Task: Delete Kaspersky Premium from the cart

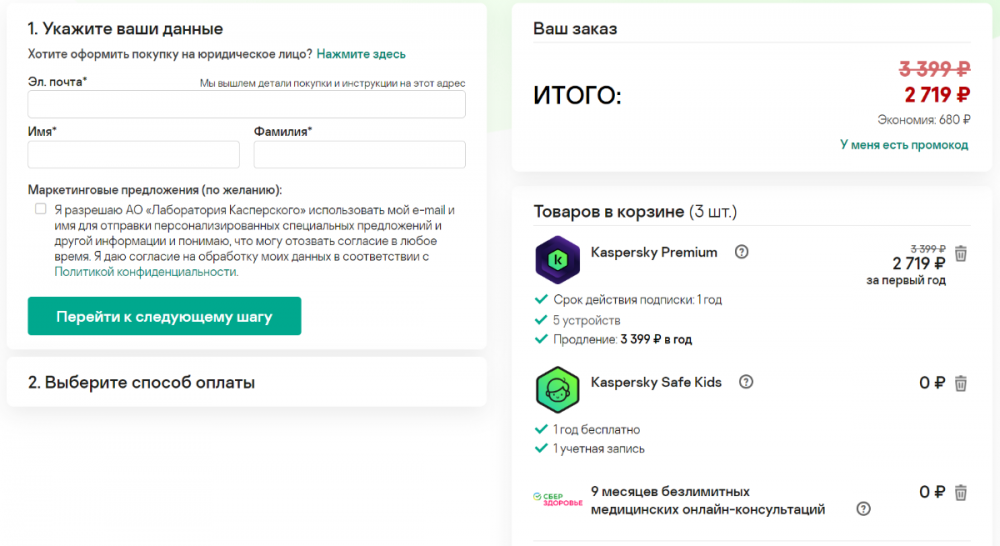Action: [x=961, y=253]
